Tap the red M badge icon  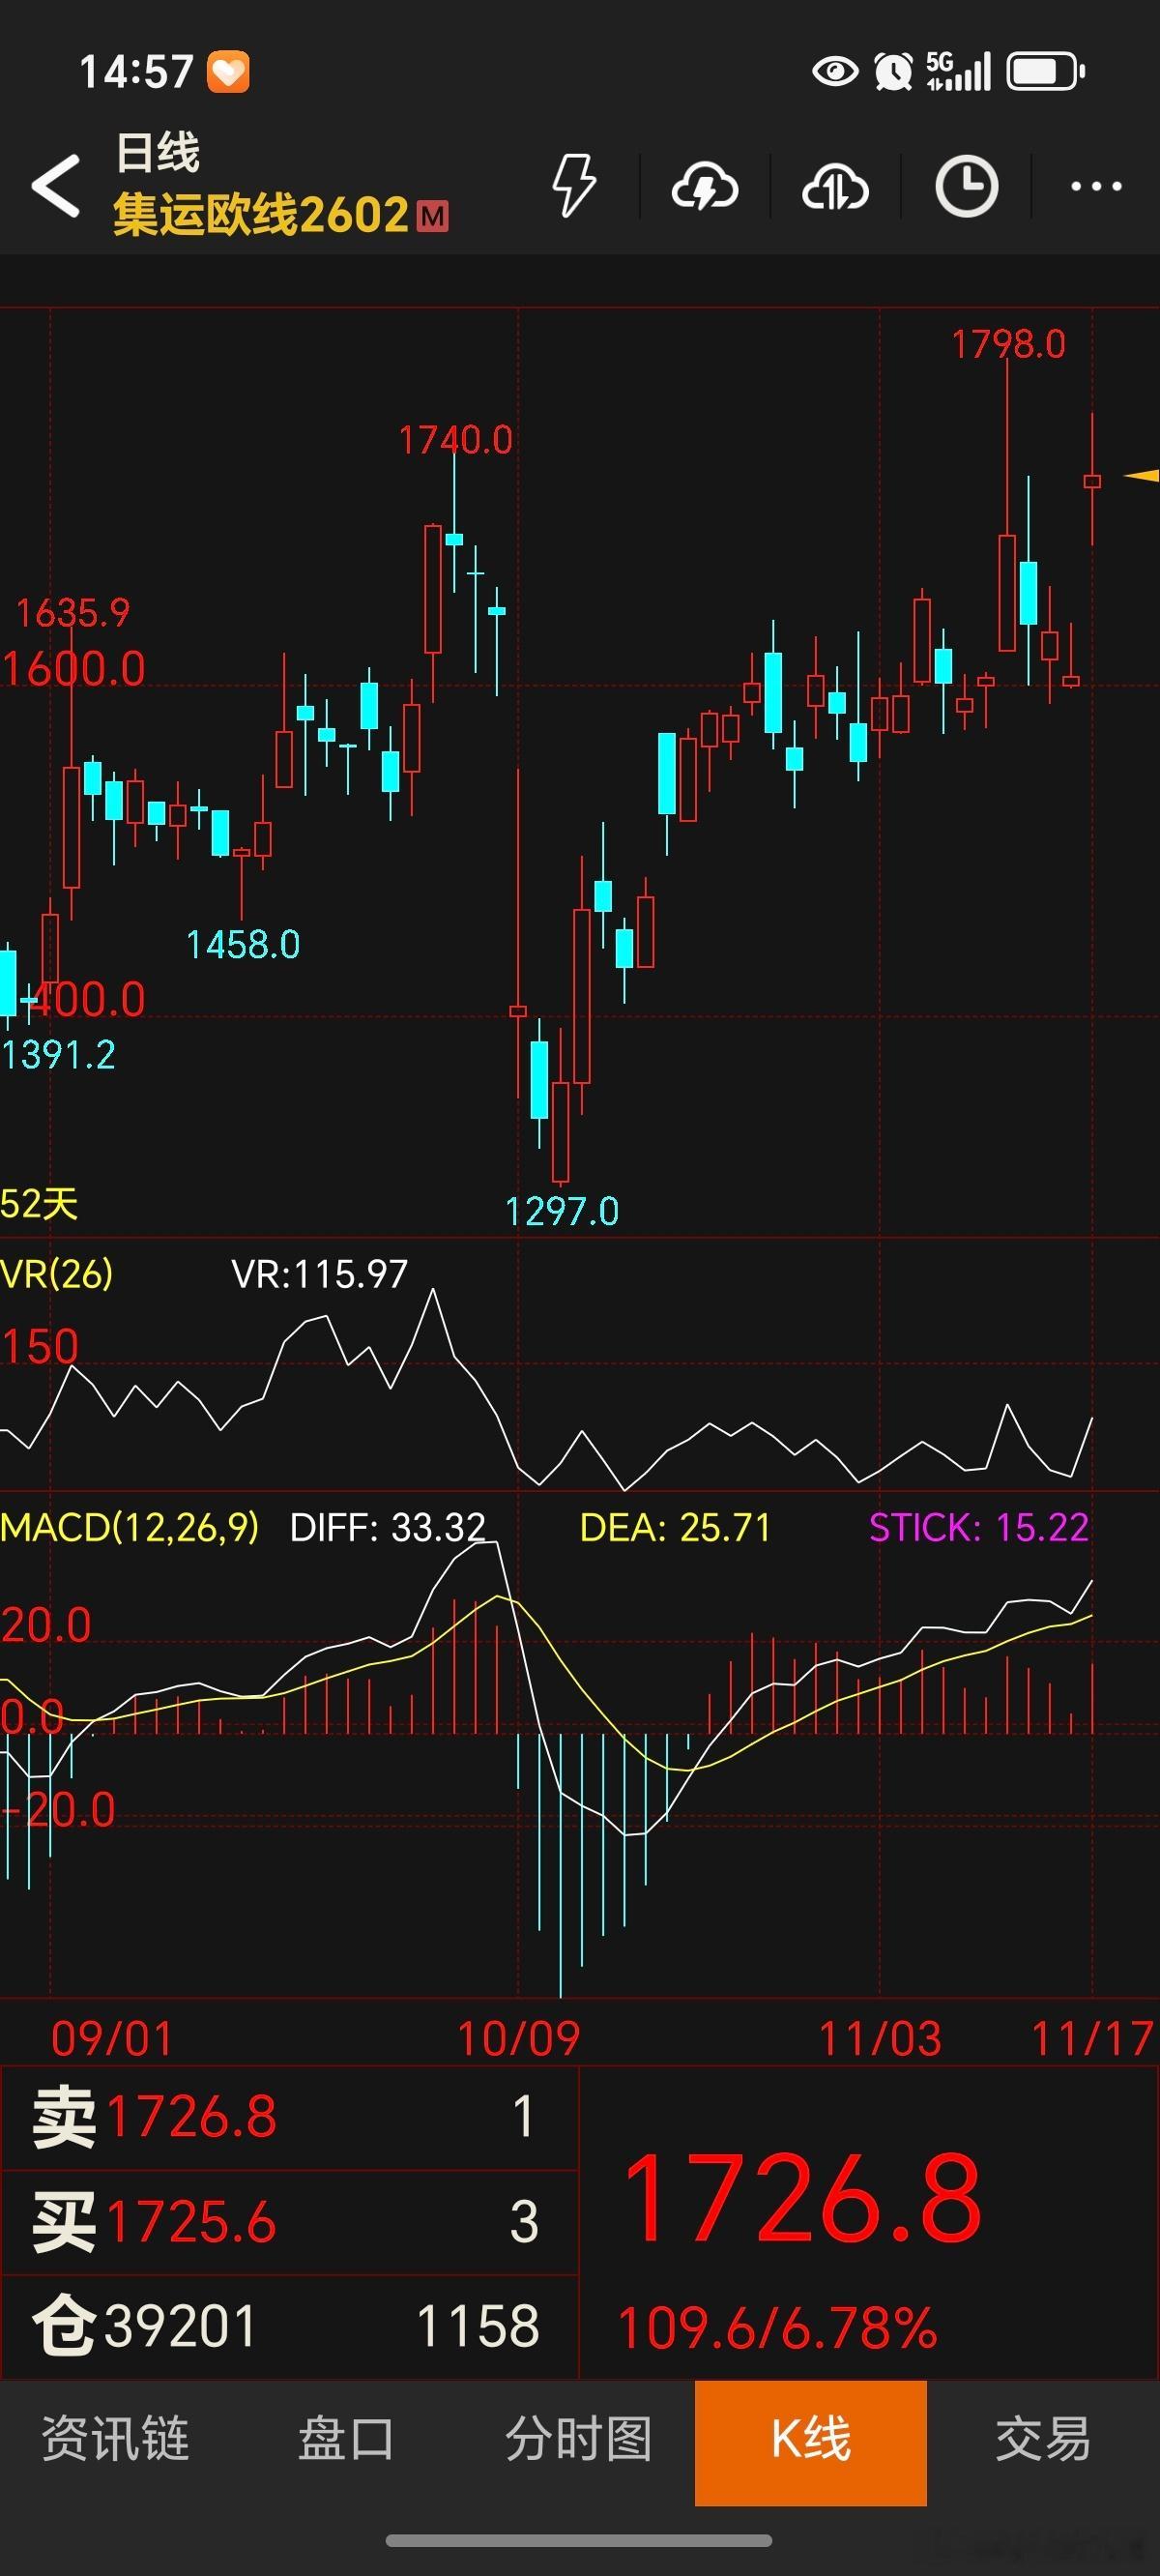coord(433,216)
